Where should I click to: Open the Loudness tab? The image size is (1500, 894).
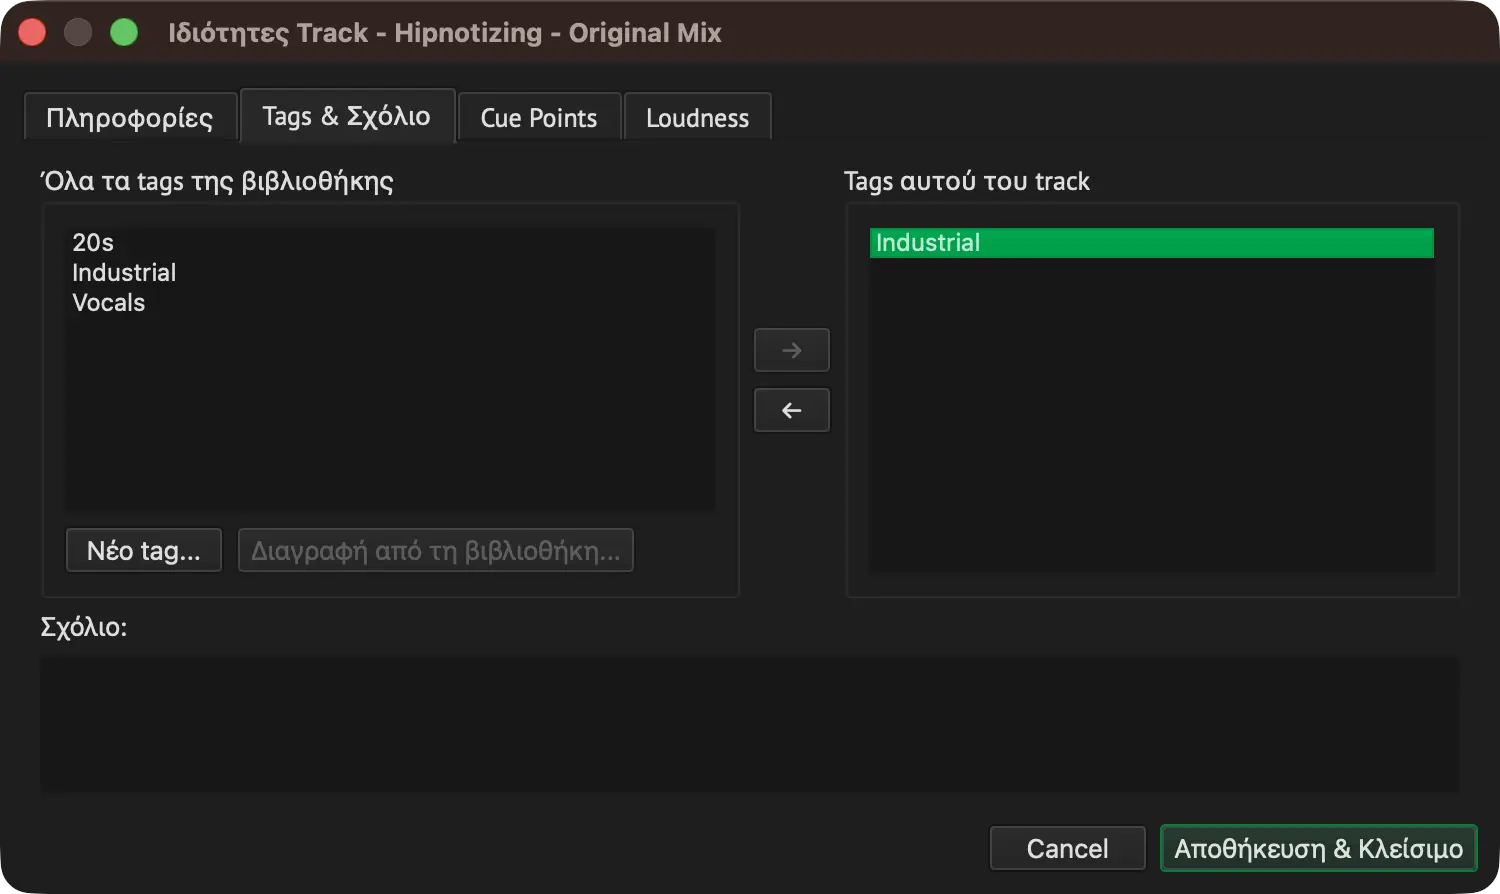coord(697,118)
